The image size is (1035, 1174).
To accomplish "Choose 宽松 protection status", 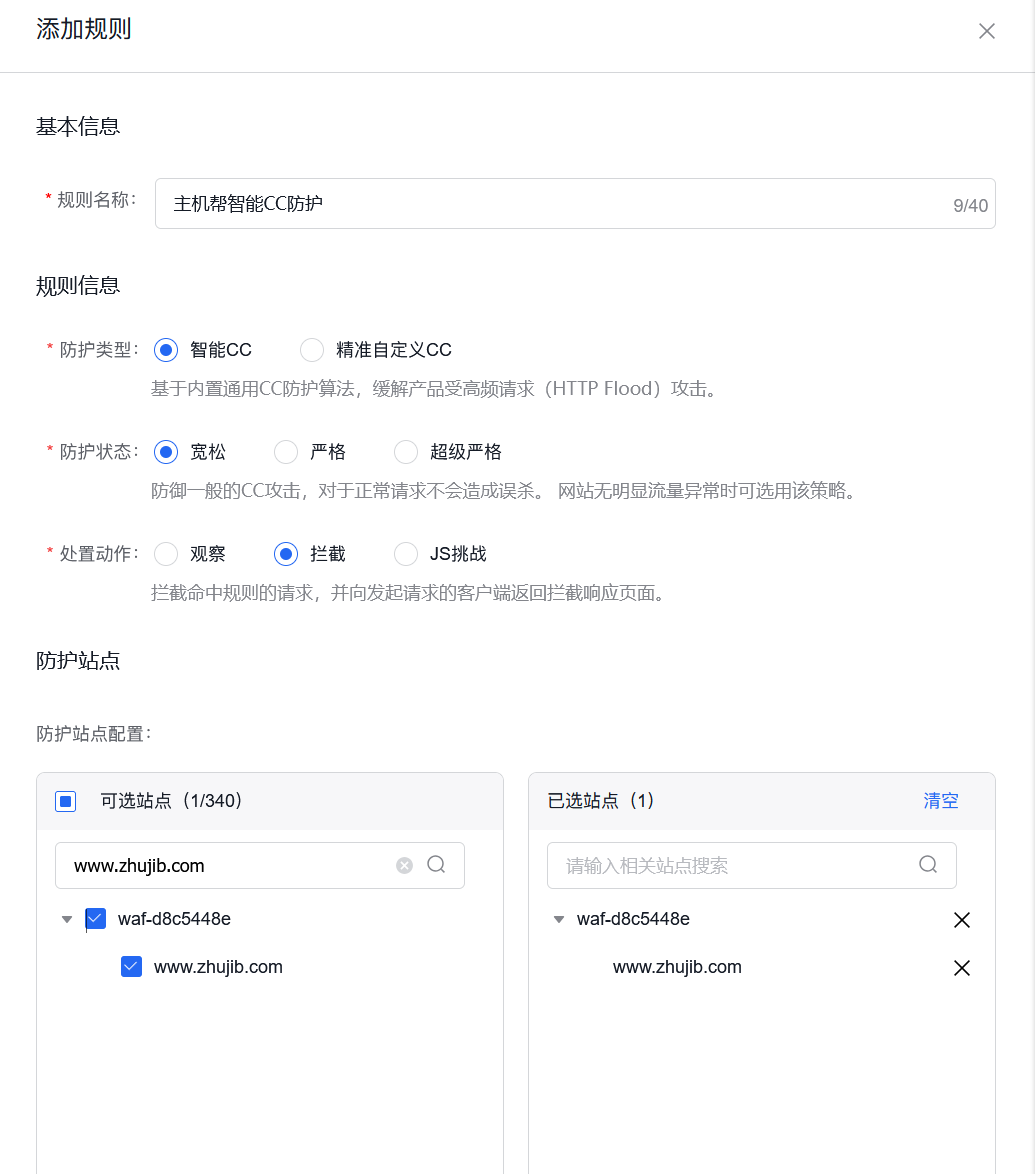I will (166, 452).
